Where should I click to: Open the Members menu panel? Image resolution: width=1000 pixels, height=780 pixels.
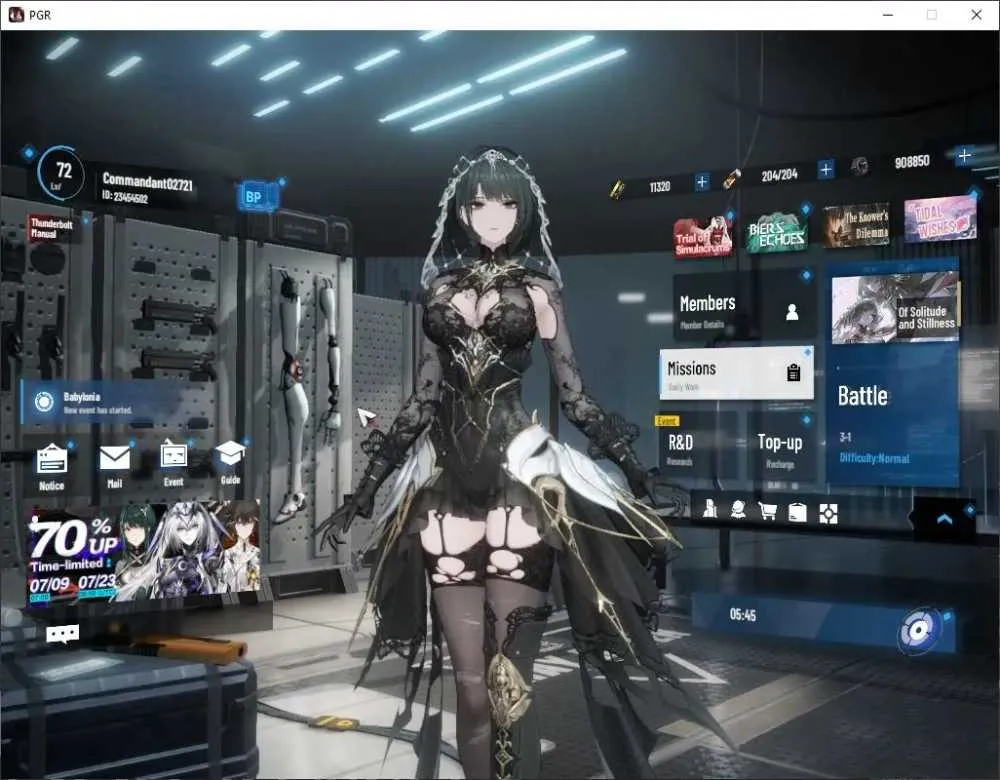click(744, 306)
